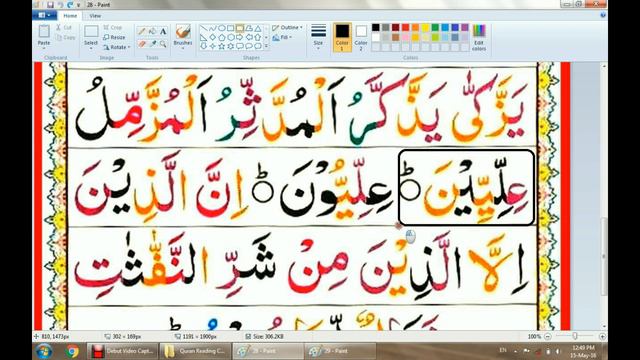
Task: Choose the Five-point star shape
Action: [221, 46]
